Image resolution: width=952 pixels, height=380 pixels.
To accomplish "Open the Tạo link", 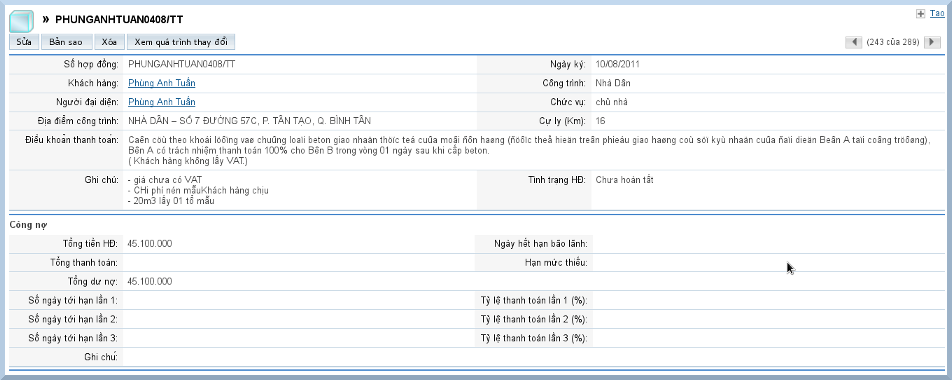I will tap(937, 13).
